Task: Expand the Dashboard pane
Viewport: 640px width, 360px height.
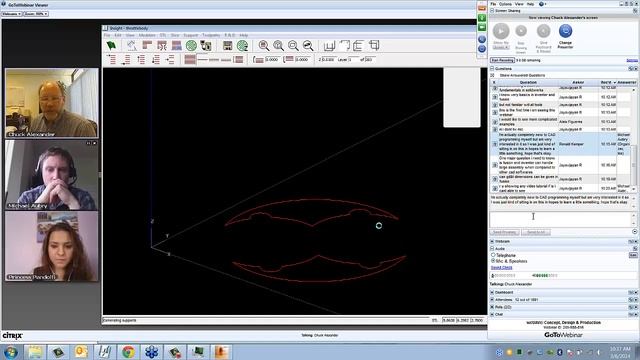Action: click(x=492, y=292)
